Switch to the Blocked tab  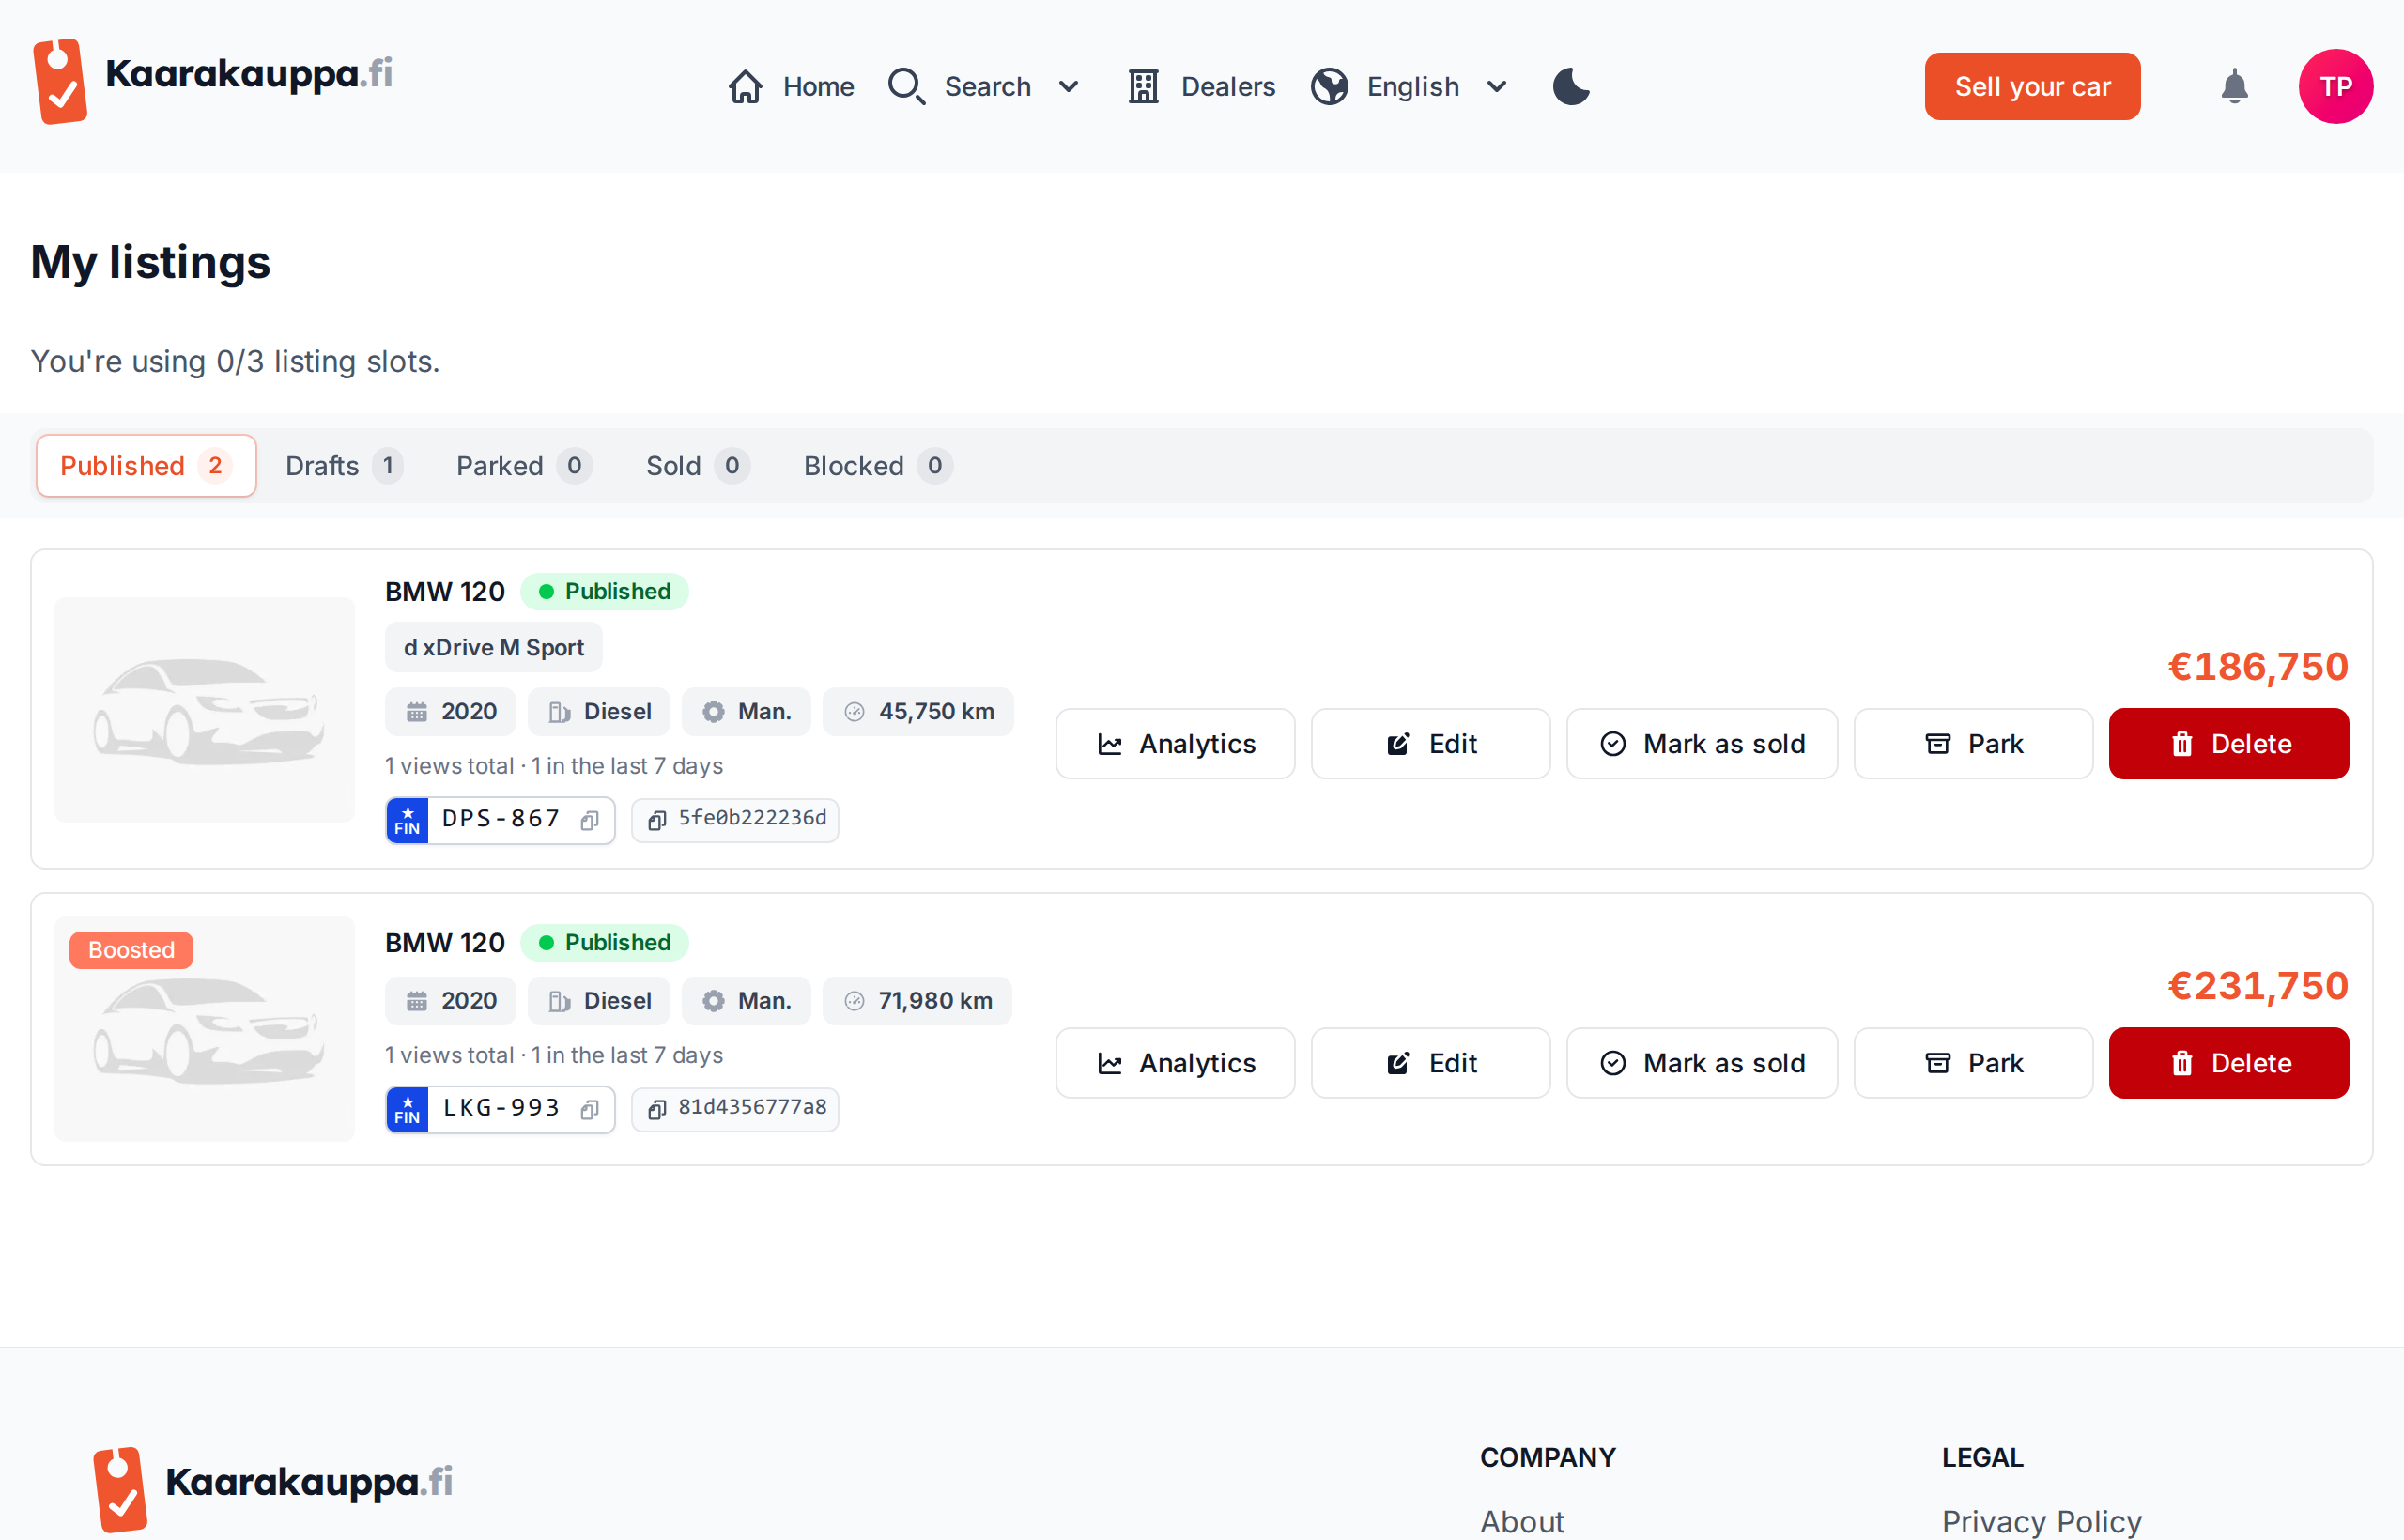pyautogui.click(x=878, y=466)
